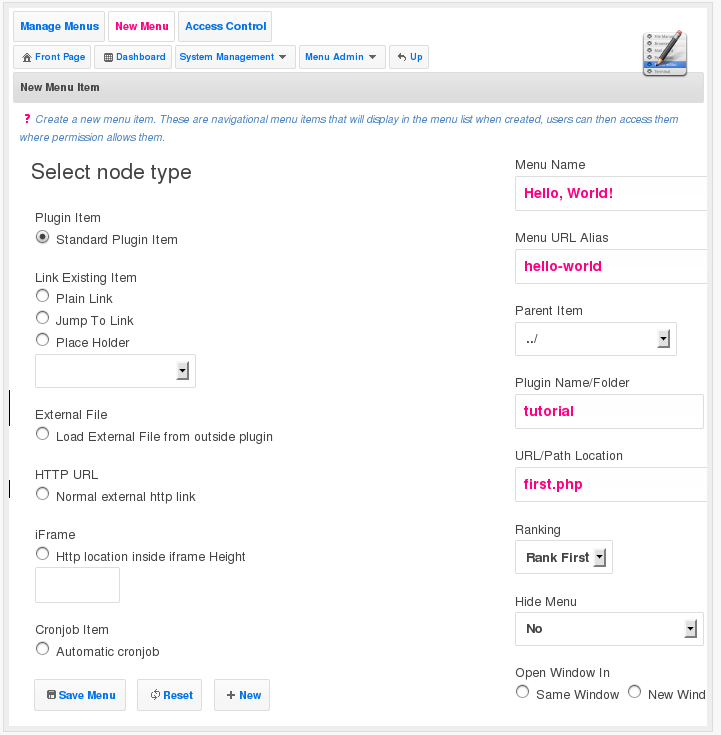Viewport: 721px width, 735px height.
Task: Select the Same Window radio option
Action: pyautogui.click(x=522, y=692)
